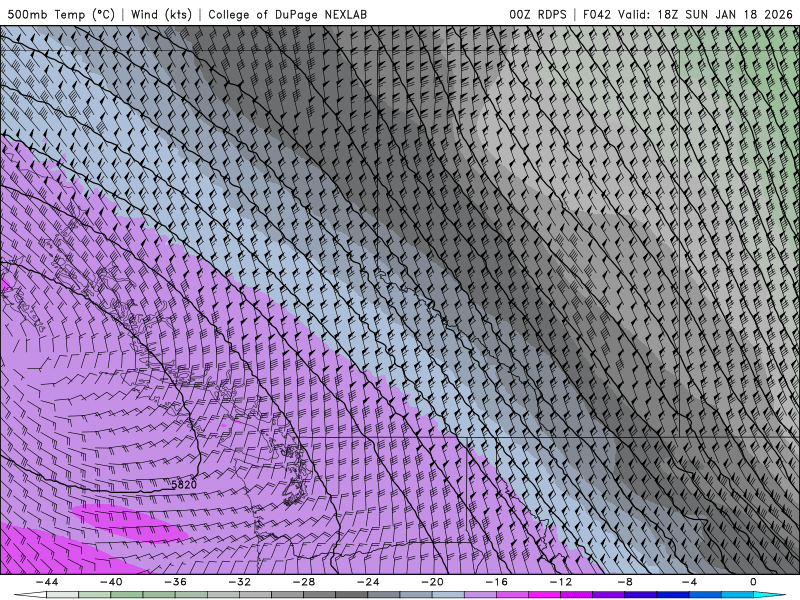Click the '-24' colorbar tick label
The height and width of the screenshot is (600, 800).
click(368, 582)
